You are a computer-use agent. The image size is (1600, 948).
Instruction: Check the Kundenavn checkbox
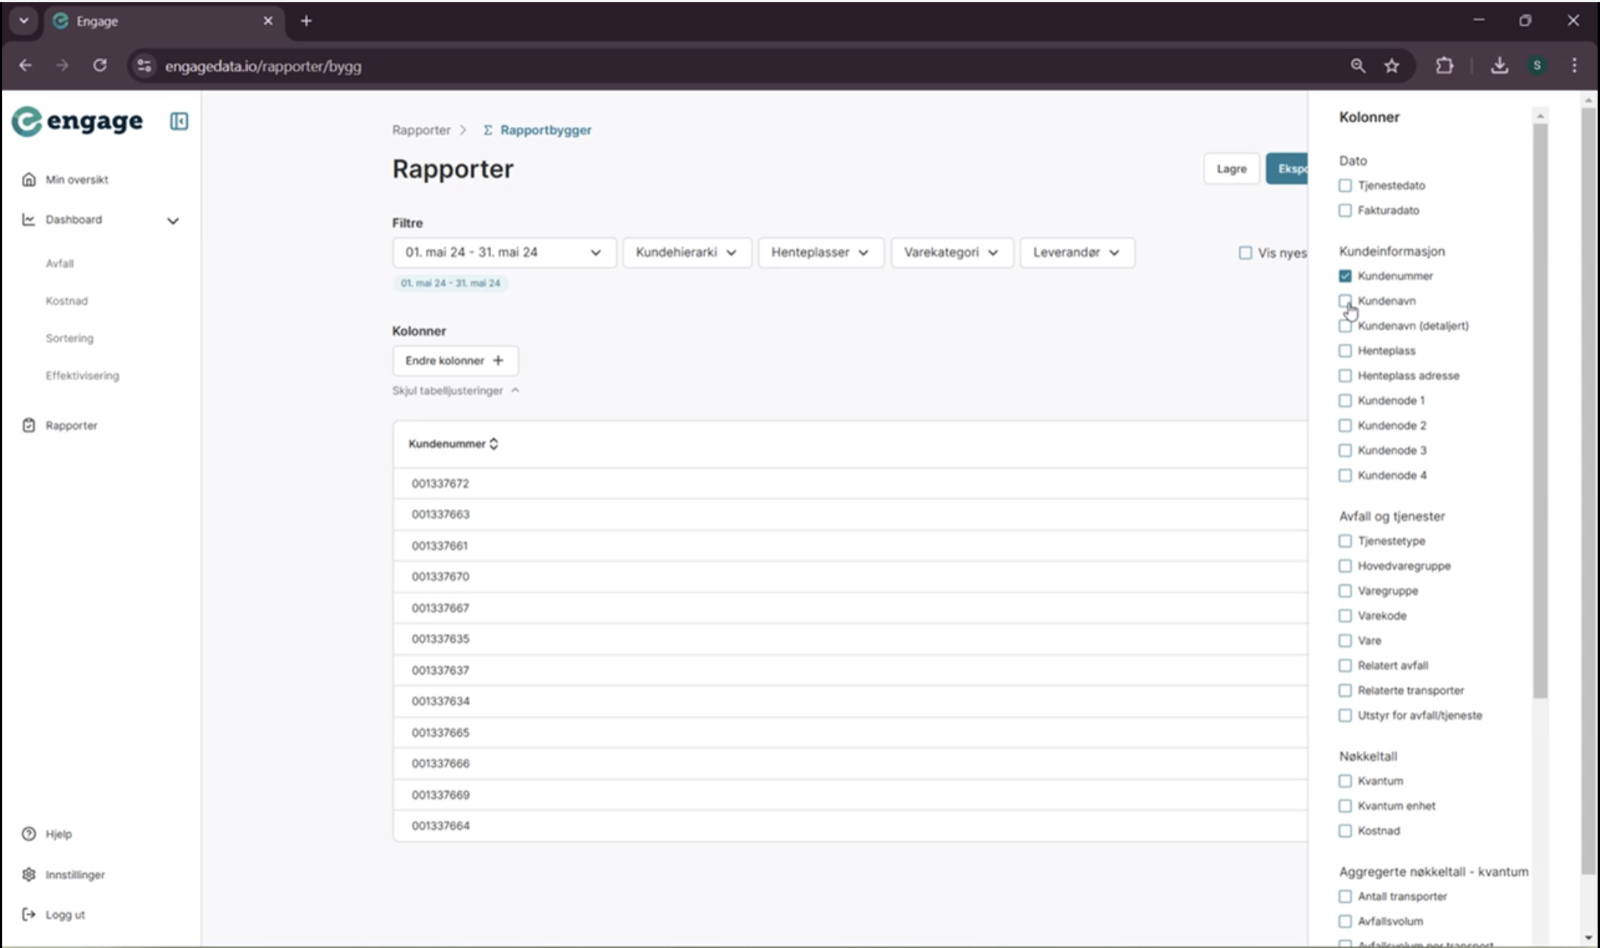pos(1345,301)
